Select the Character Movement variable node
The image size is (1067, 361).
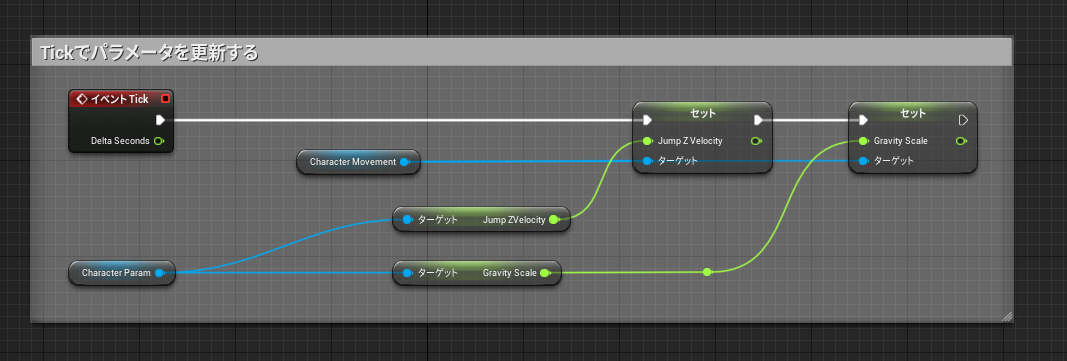(359, 162)
